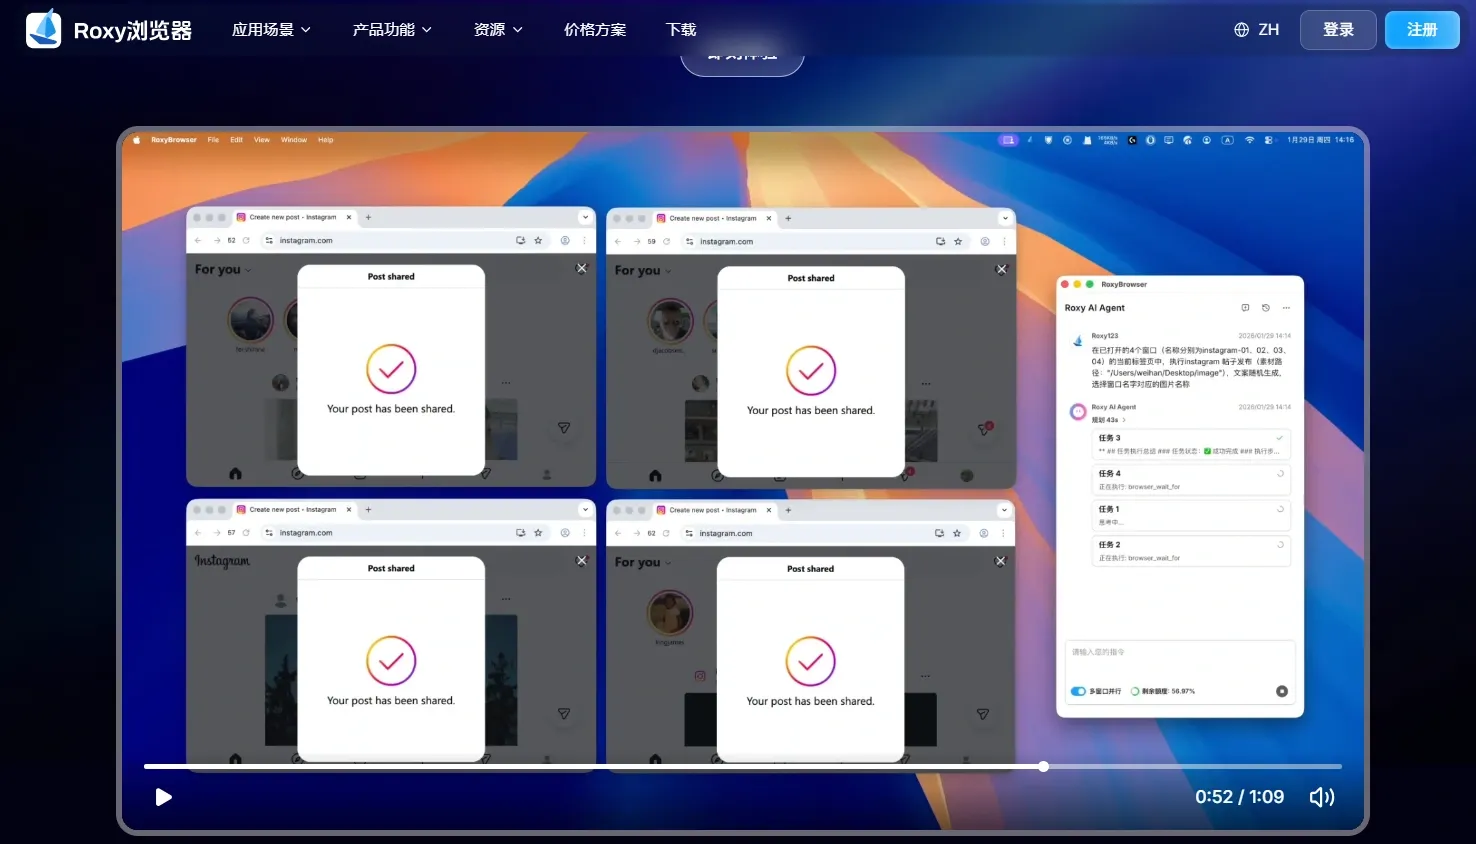Bookmark the page with the star in window 59

tap(958, 241)
